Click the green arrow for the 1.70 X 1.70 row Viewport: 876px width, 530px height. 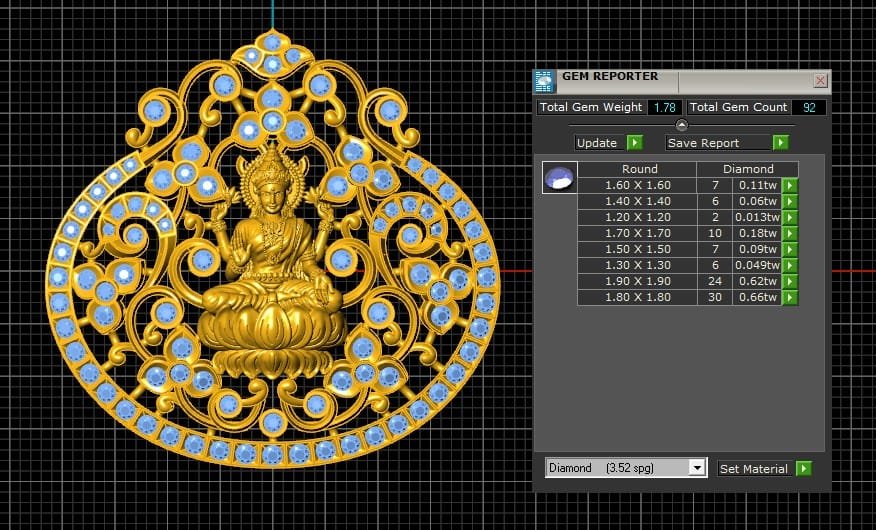pyautogui.click(x=790, y=233)
